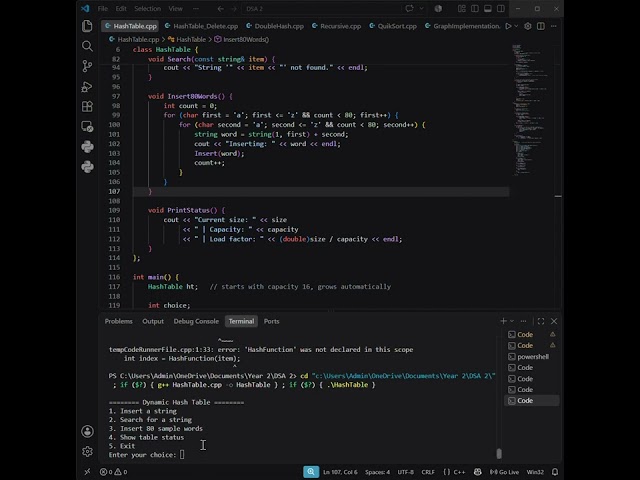Open the Extensions view
Image resolution: width=640 pixels, height=480 pixels.
pyautogui.click(x=87, y=107)
